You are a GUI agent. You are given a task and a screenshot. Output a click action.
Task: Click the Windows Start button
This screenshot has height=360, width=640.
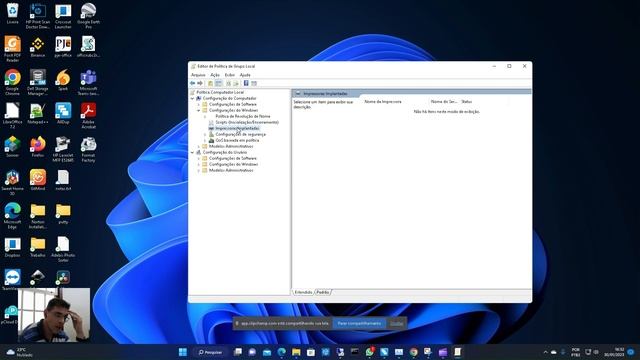pos(183,352)
